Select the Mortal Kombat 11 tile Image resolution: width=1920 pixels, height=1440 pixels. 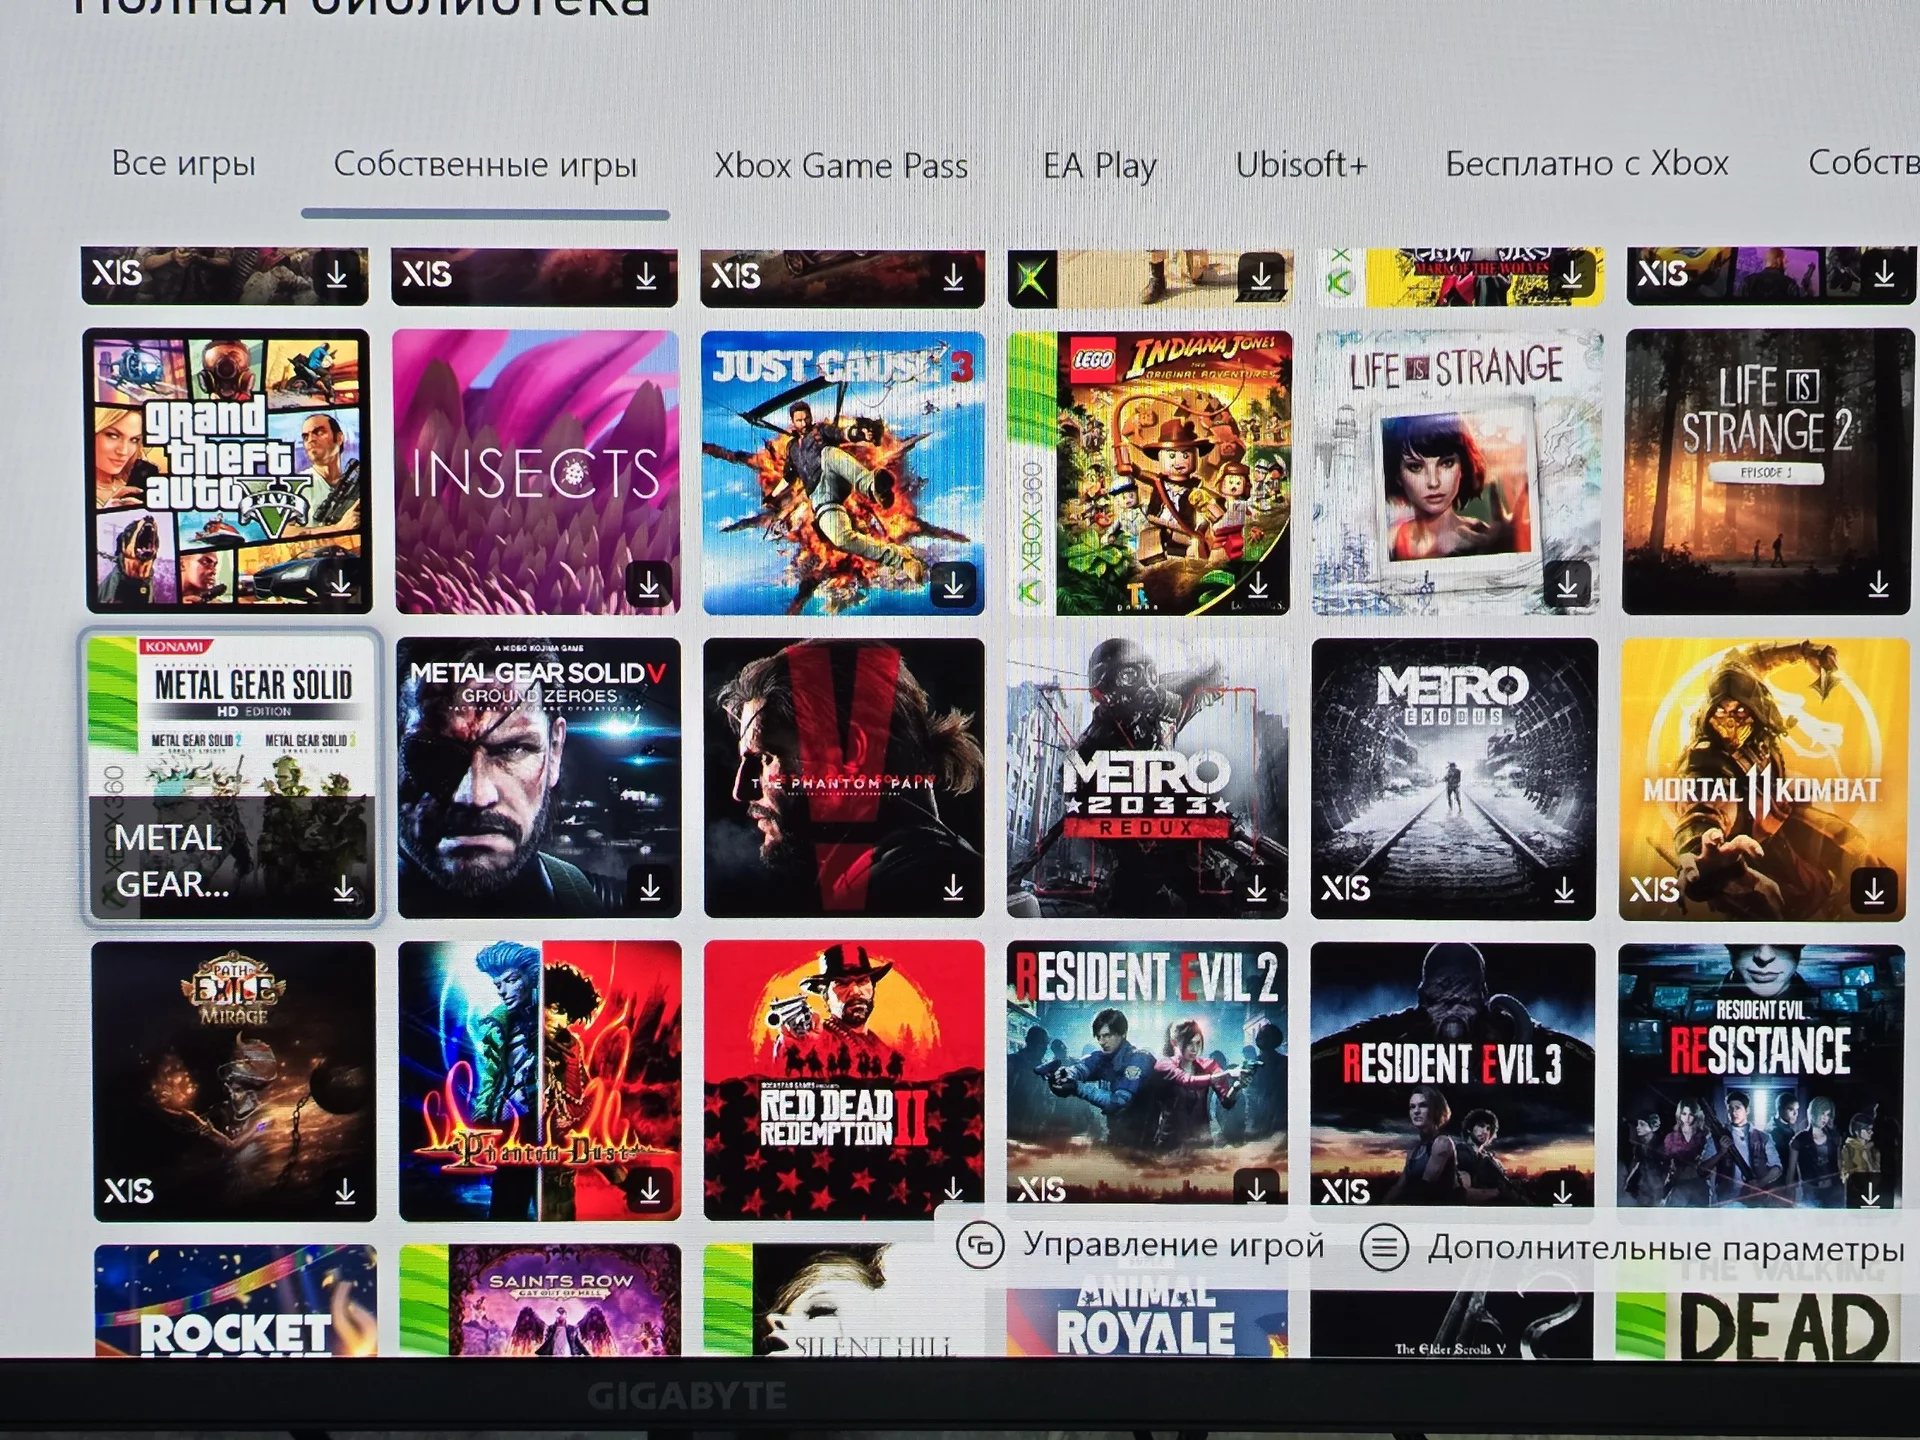click(1764, 779)
